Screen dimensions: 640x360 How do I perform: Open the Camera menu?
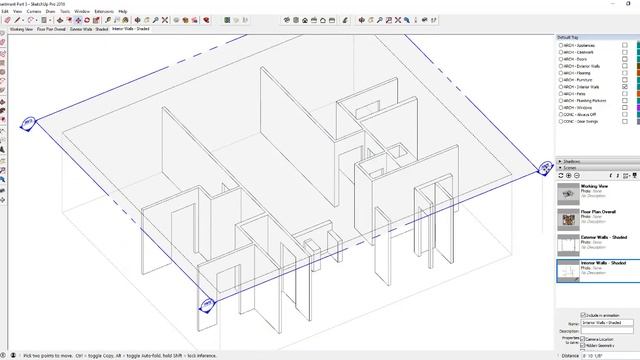(x=34, y=11)
